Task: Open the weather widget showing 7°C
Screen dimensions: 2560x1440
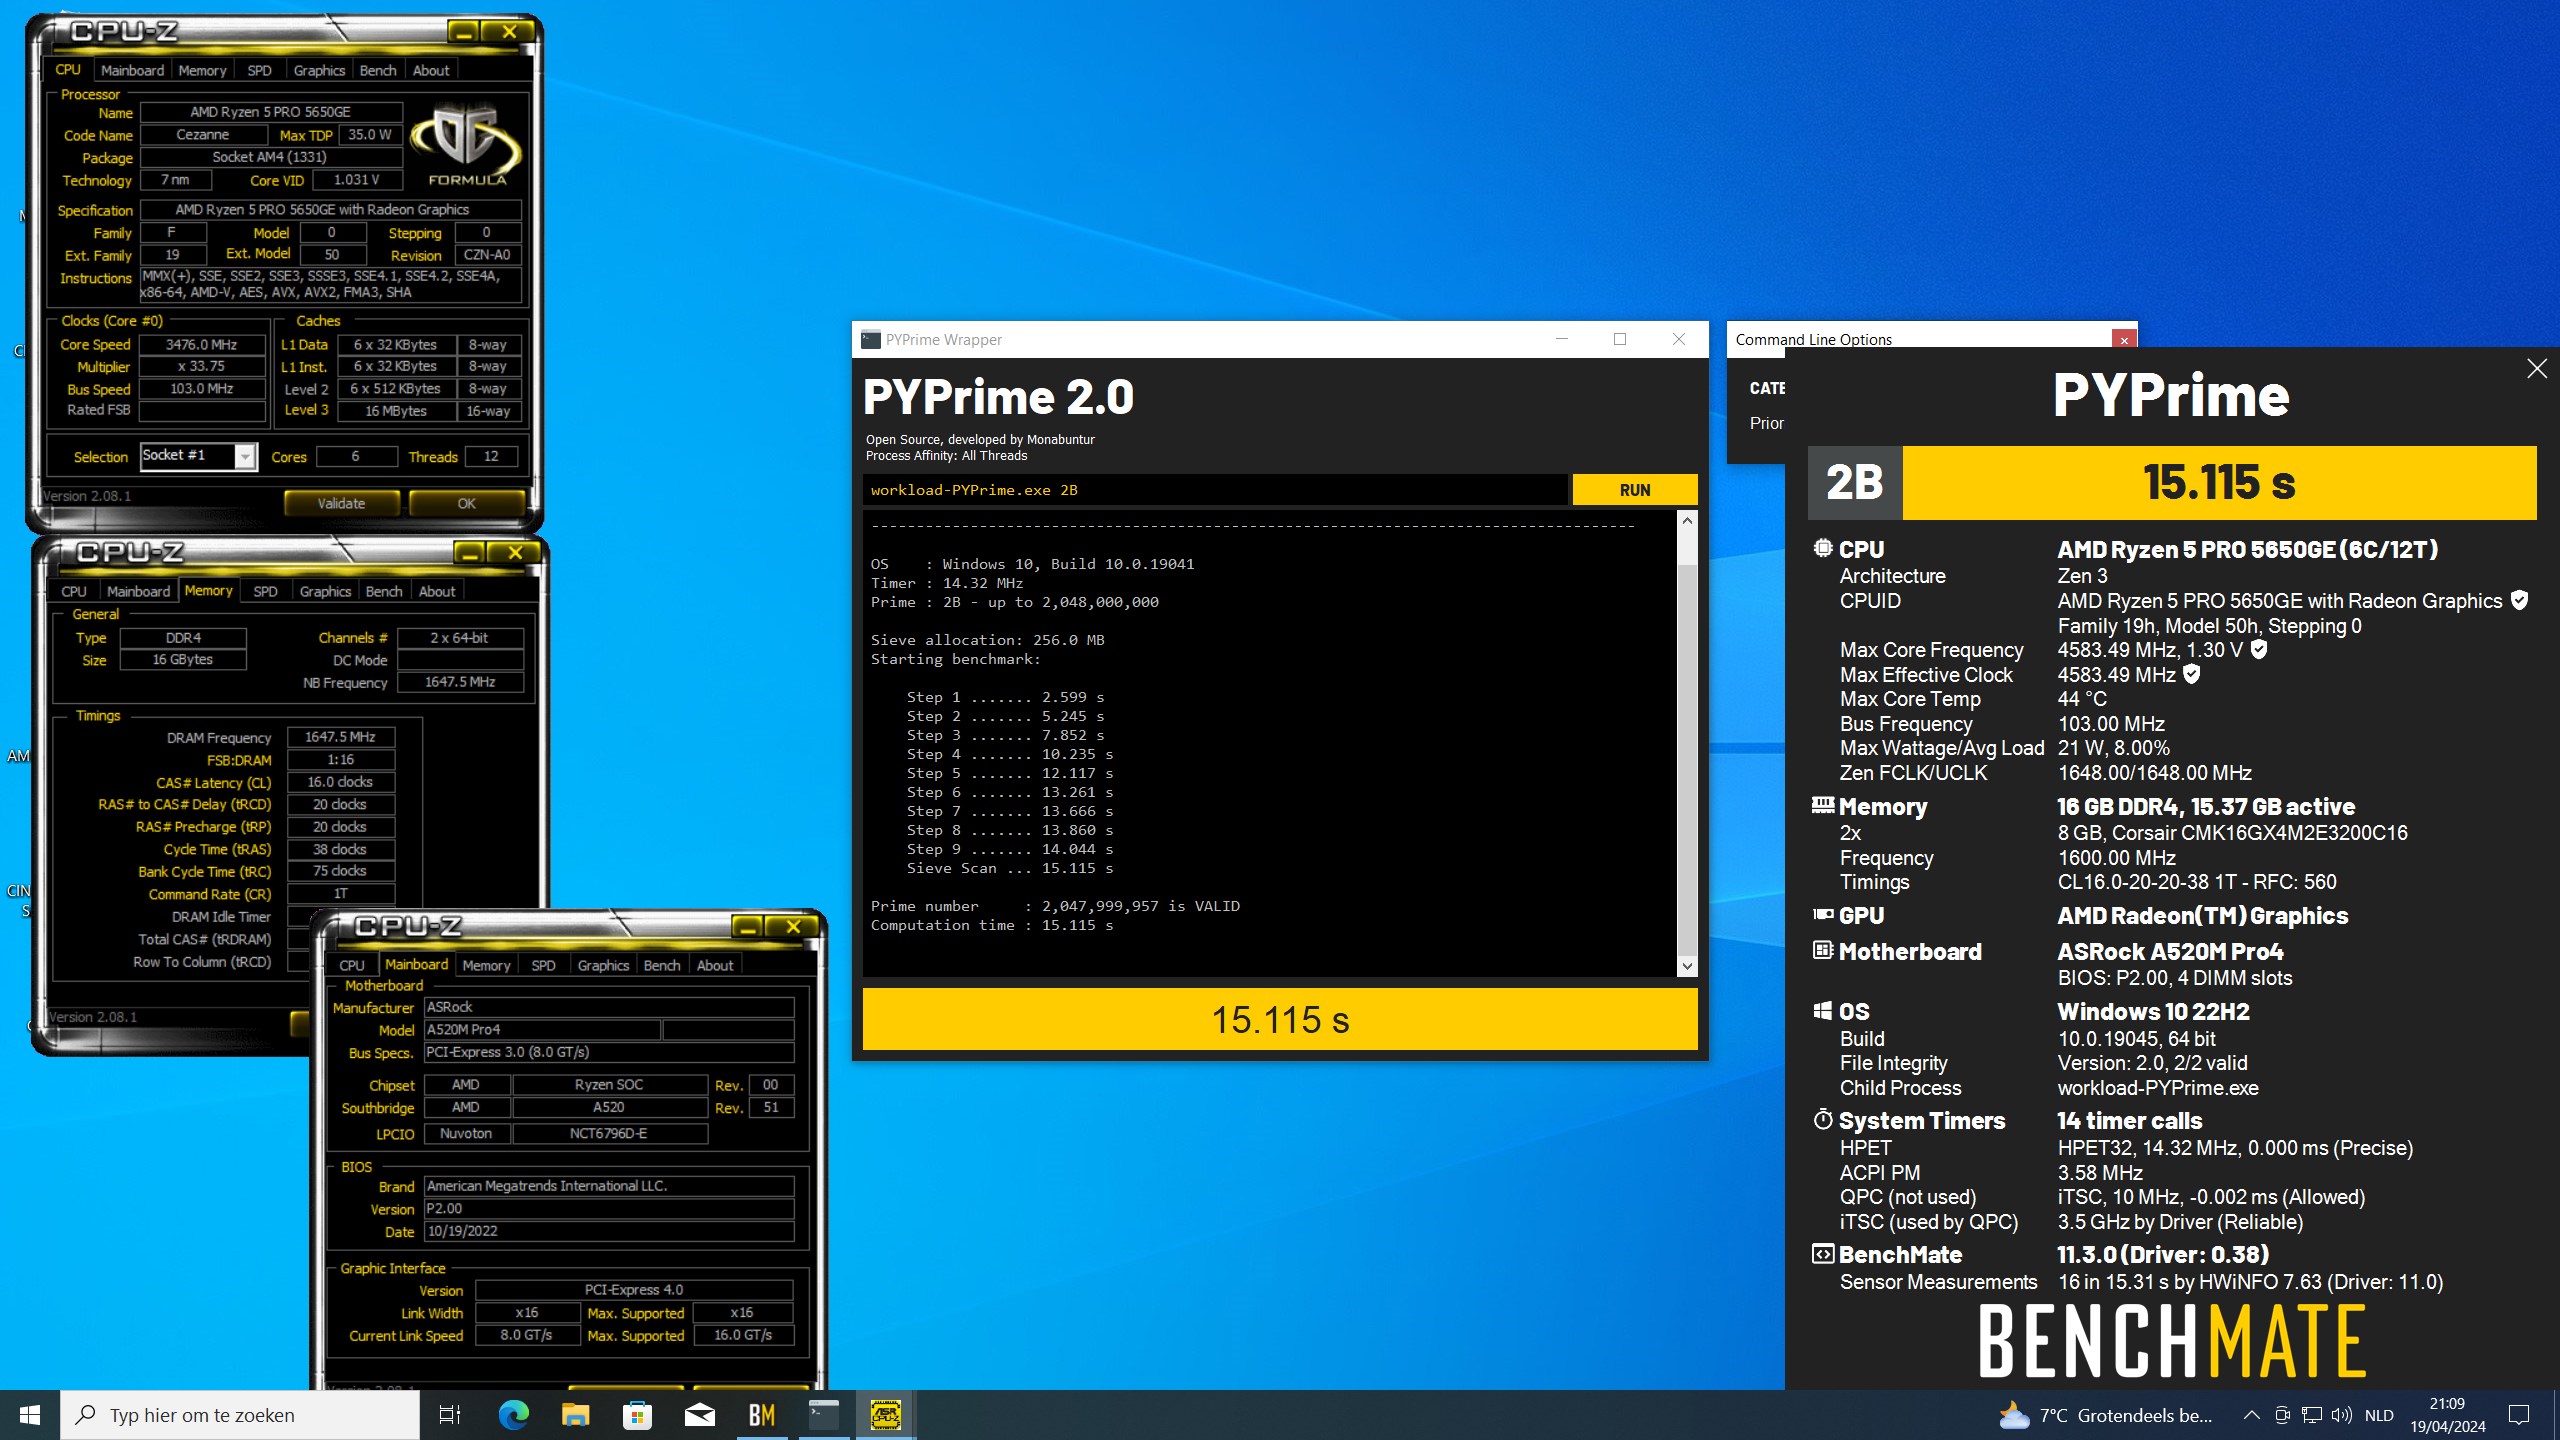Action: [x=2106, y=1415]
